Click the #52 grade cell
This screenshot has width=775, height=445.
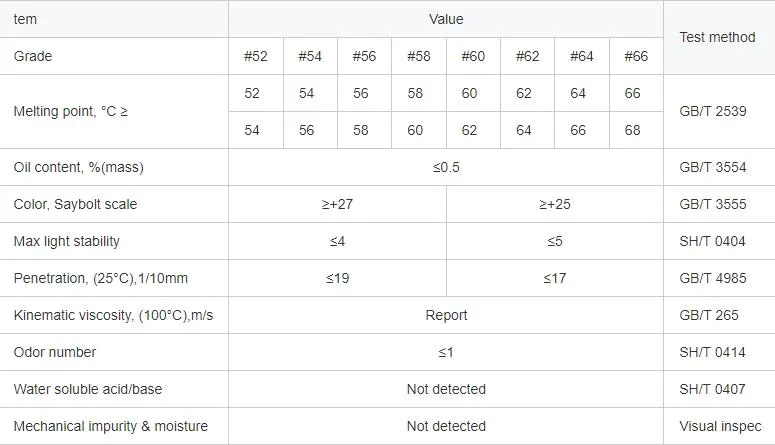(256, 56)
